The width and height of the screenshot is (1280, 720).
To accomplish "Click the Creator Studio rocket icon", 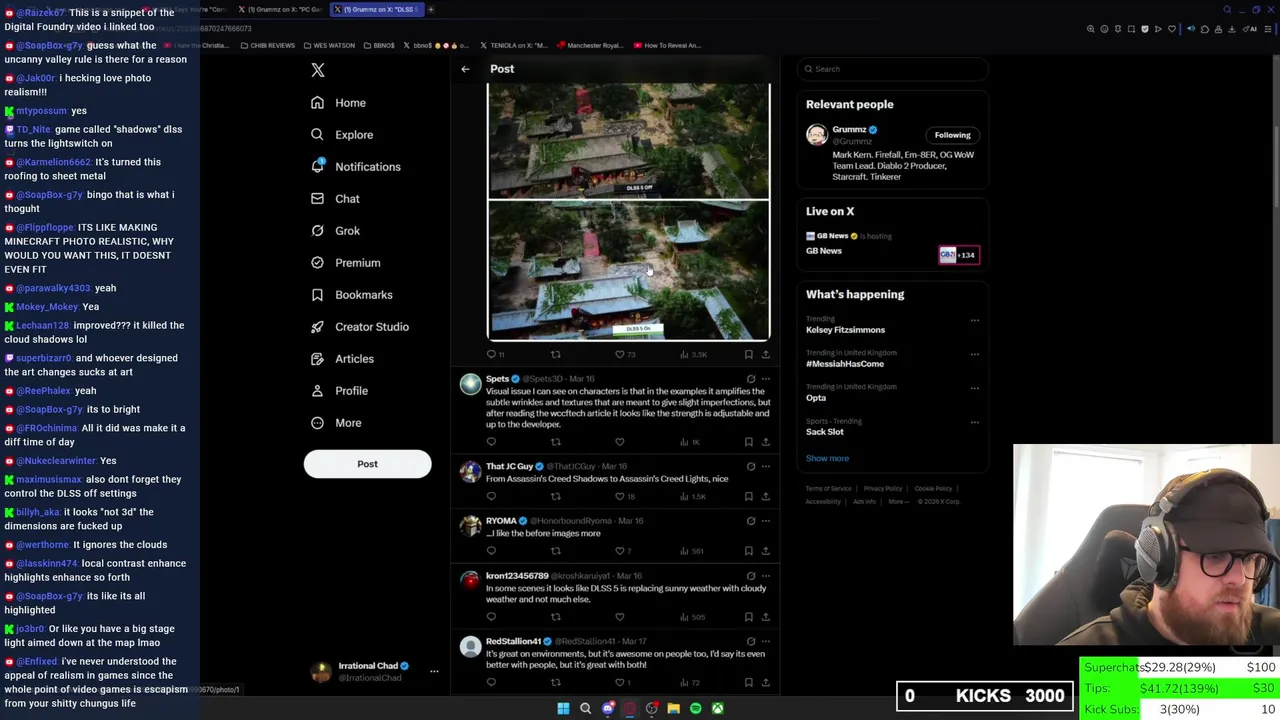I will pos(317,327).
